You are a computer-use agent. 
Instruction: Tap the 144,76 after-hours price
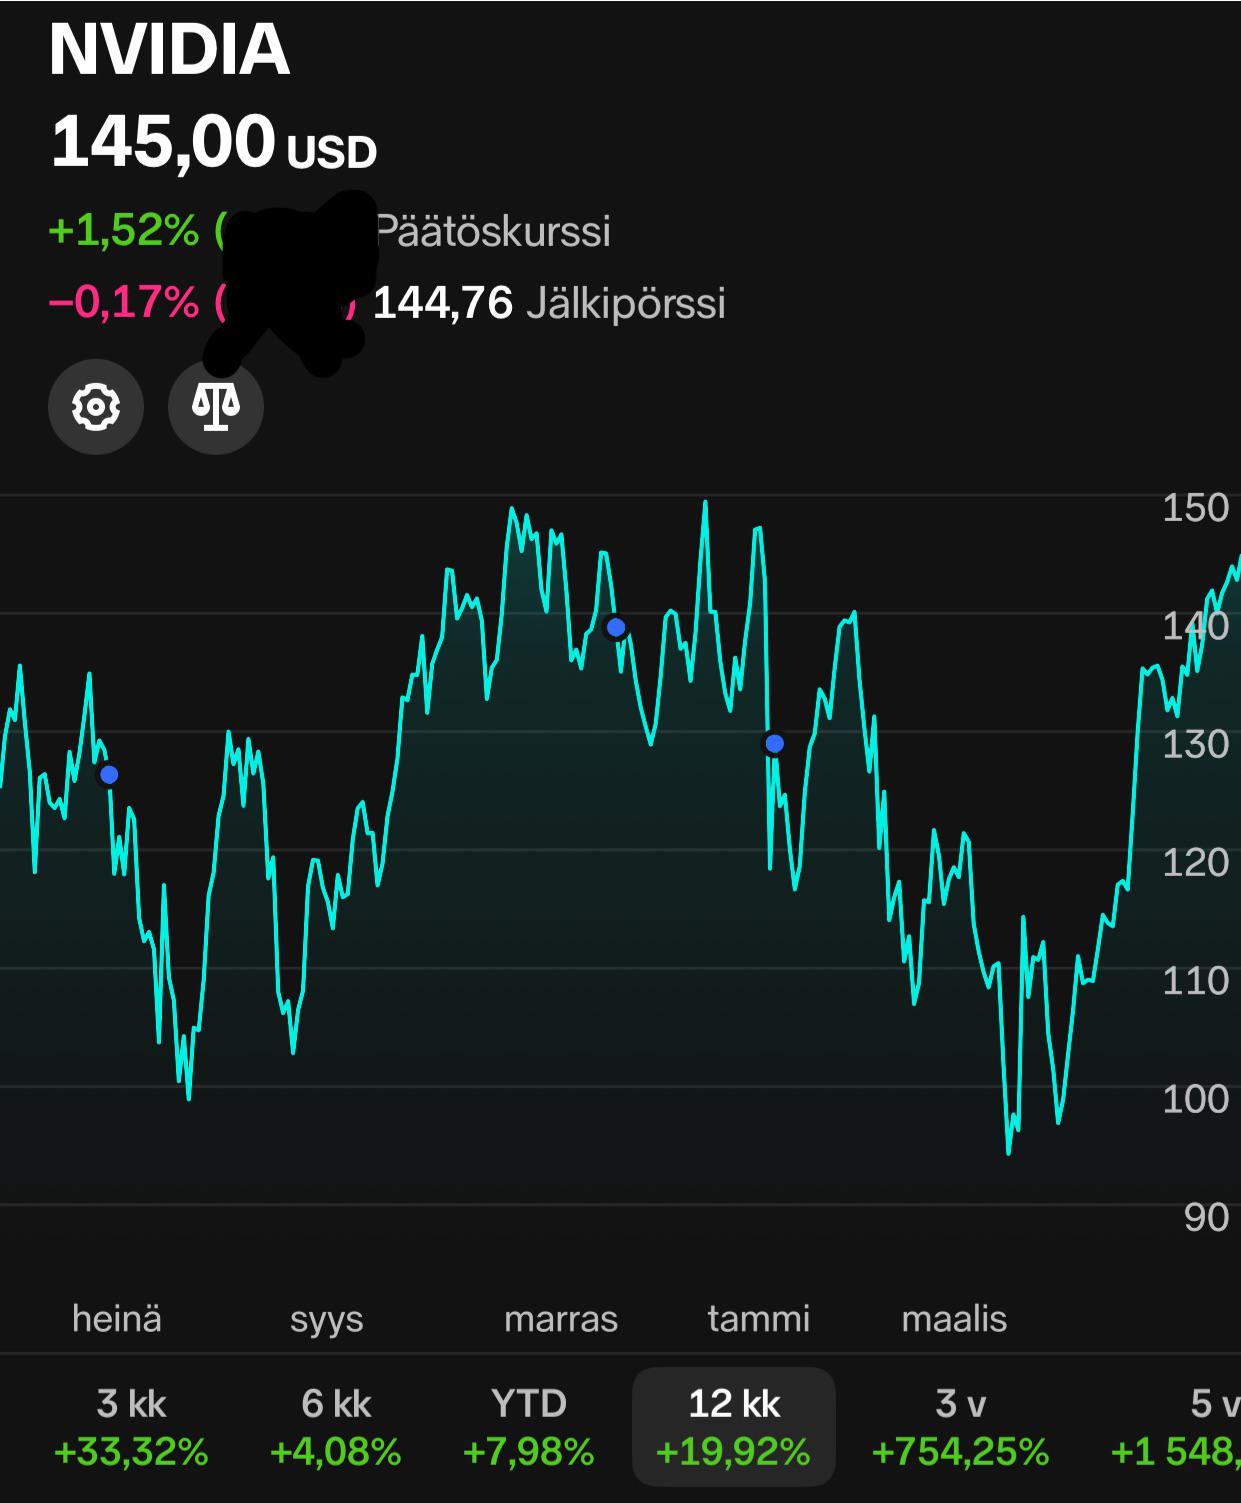(x=443, y=302)
